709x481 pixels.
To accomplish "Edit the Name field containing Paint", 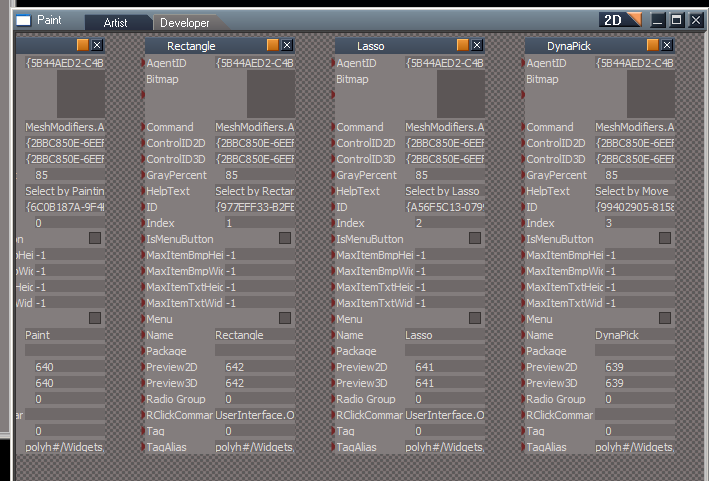I will (65, 335).
